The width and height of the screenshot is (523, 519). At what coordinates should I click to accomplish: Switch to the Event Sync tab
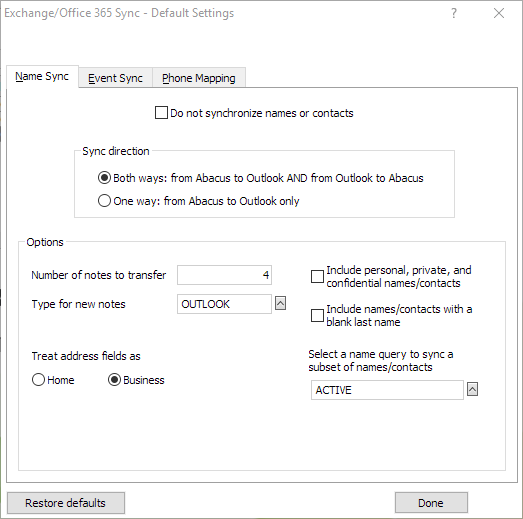click(115, 78)
